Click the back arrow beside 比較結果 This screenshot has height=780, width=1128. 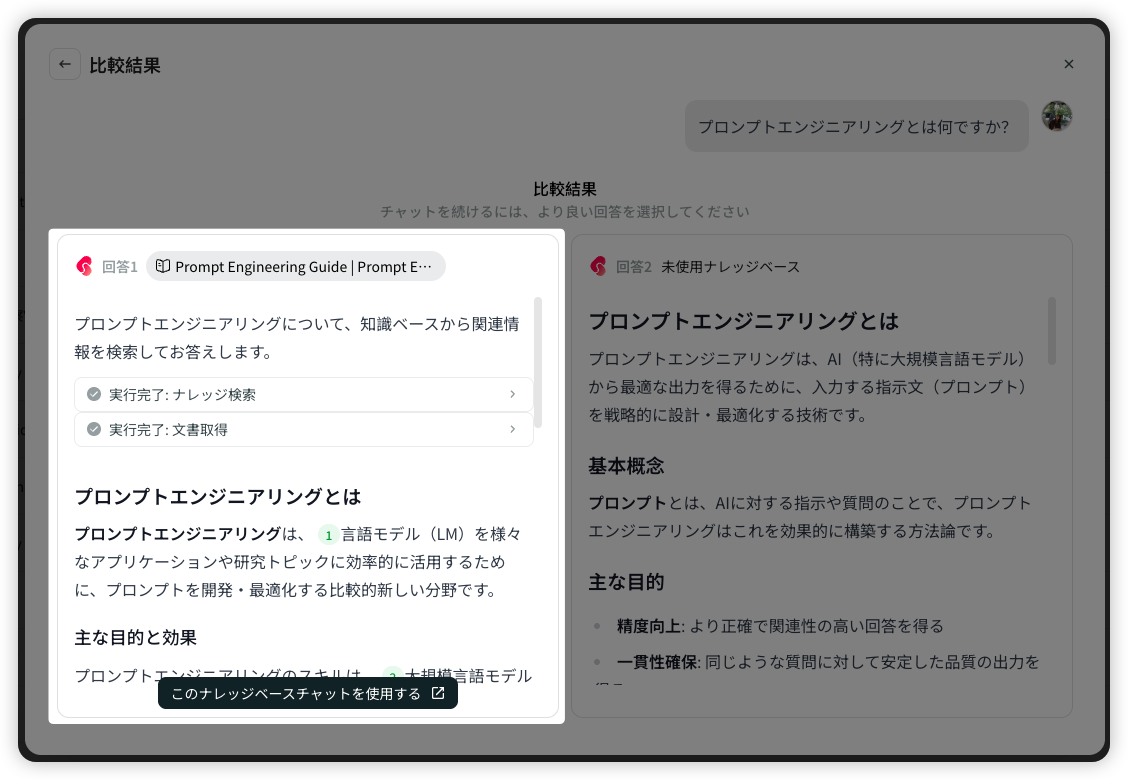(x=65, y=64)
